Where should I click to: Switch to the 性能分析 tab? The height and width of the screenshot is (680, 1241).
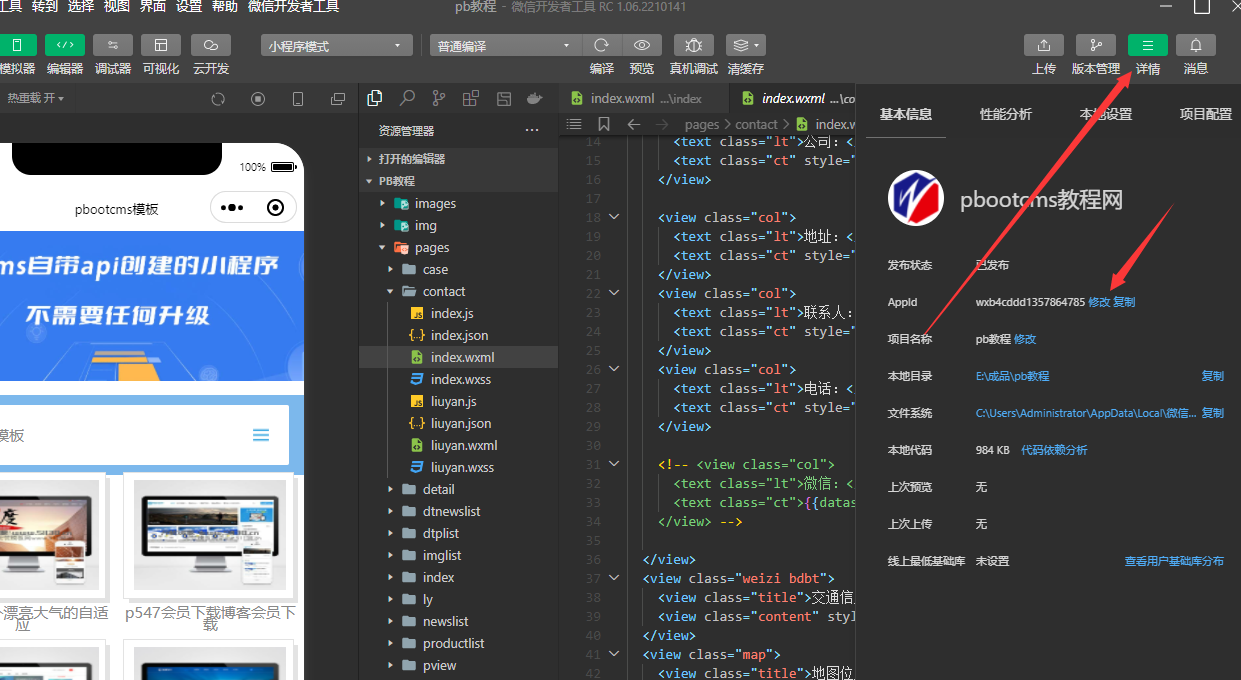[1006, 114]
